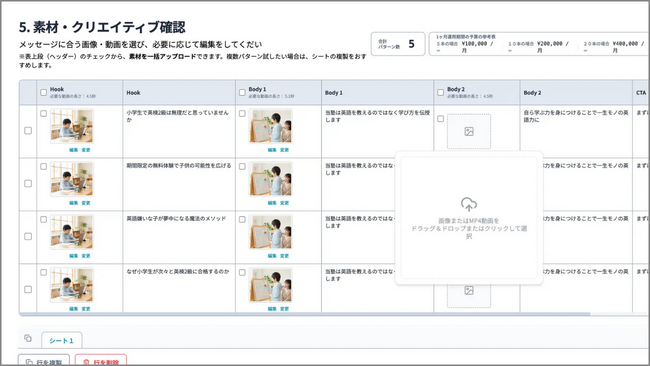Click 変更 under the Body 1 image in the 英語嫌いな子が row
The width and height of the screenshot is (650, 366).
pyautogui.click(x=284, y=256)
